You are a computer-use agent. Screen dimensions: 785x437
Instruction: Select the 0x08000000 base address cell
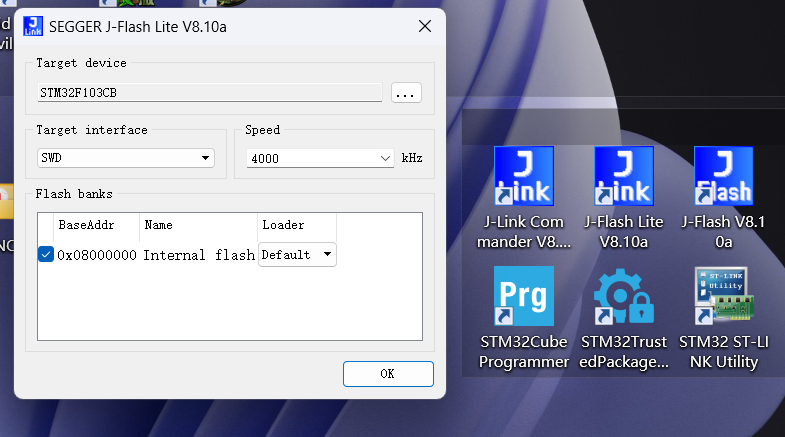tap(97, 255)
